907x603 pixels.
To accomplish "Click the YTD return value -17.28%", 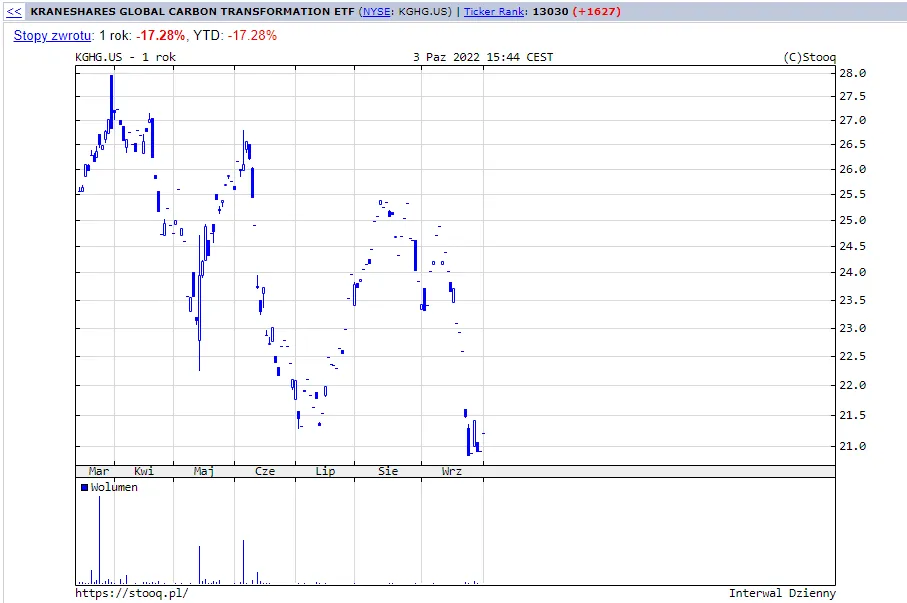I will tap(252, 35).
